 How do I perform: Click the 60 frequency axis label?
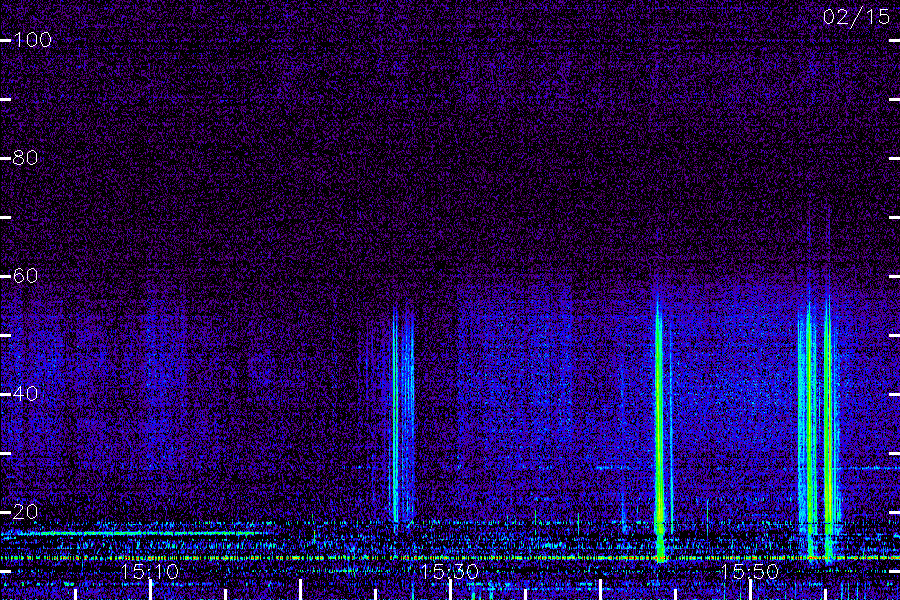pos(25,276)
